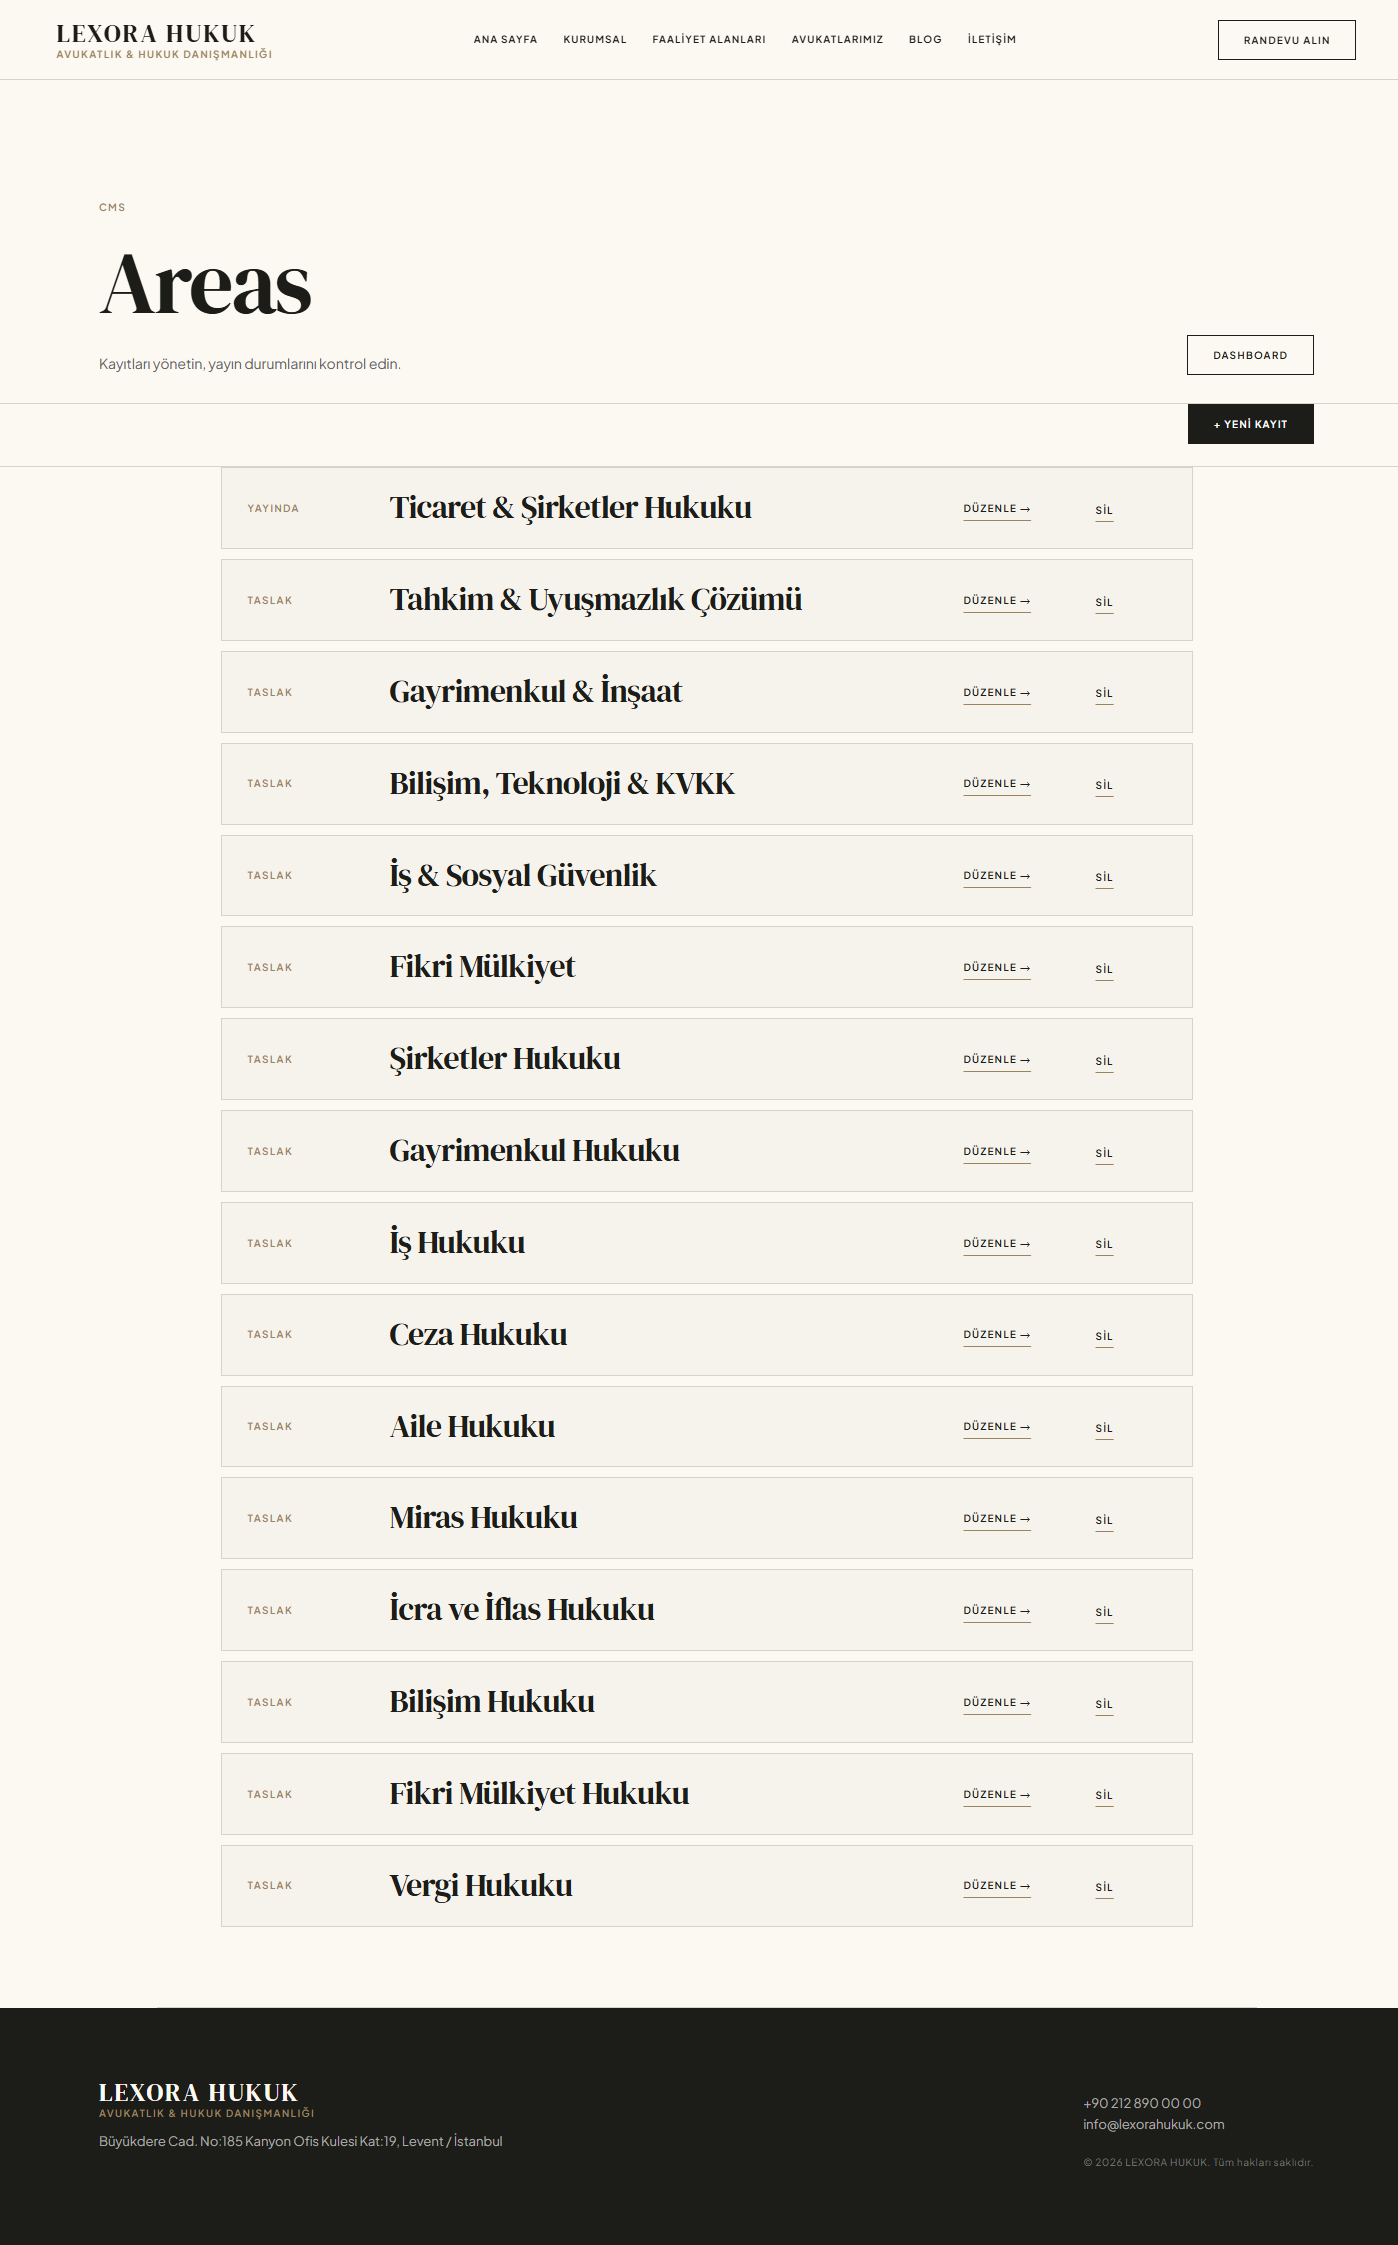Open Düzenle for Fikri Mülkiyet
Viewport: 1398px width, 2245px height.
(x=997, y=968)
